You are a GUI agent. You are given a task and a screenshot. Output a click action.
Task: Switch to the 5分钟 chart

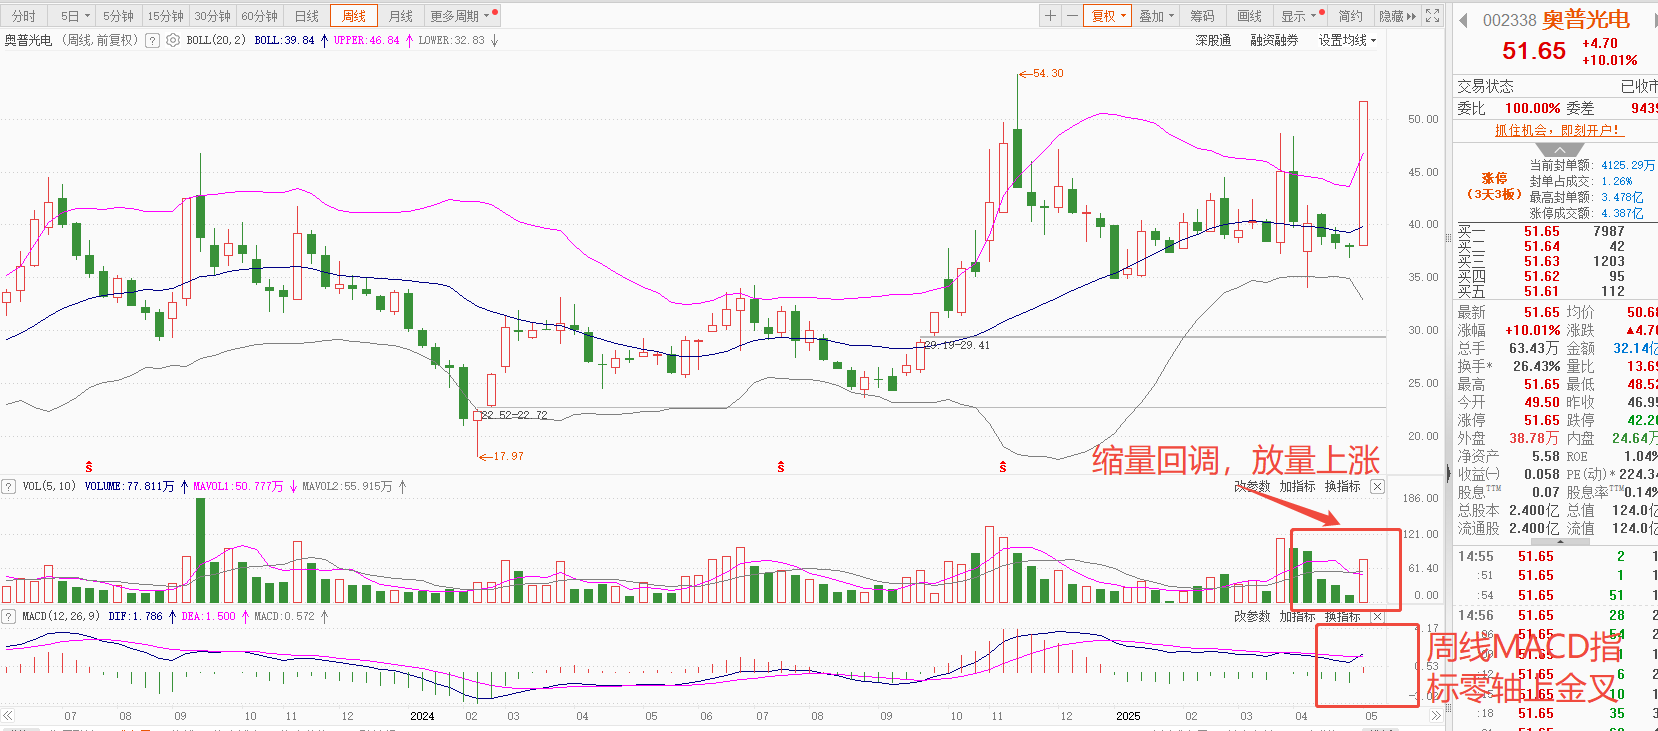point(118,16)
